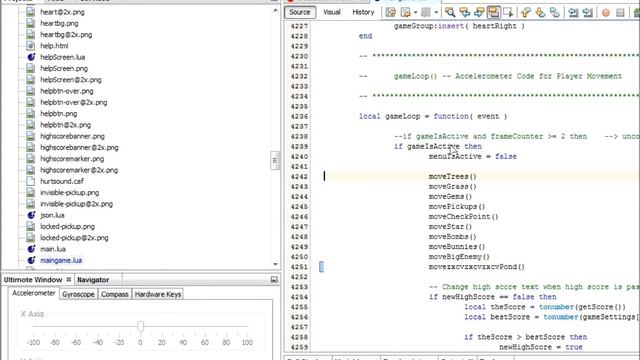
Task: Open the Forward history dropdown arrow
Action: pyautogui.click(x=436, y=12)
